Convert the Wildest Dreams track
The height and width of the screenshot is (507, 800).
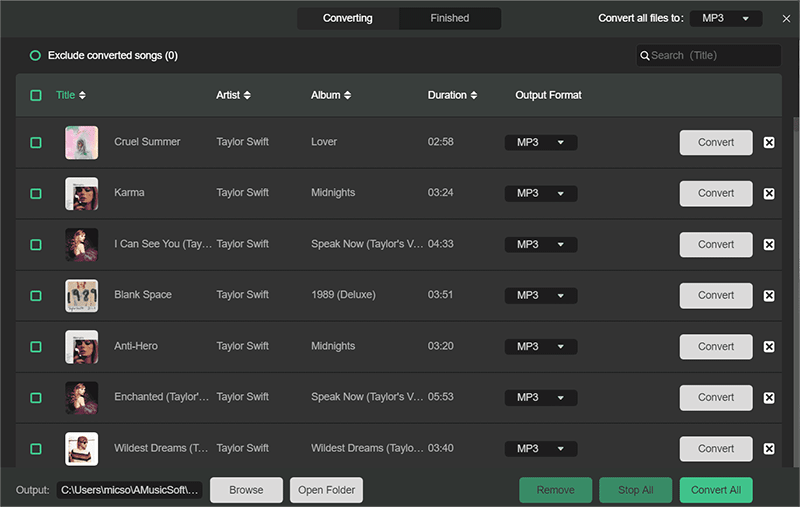point(716,448)
